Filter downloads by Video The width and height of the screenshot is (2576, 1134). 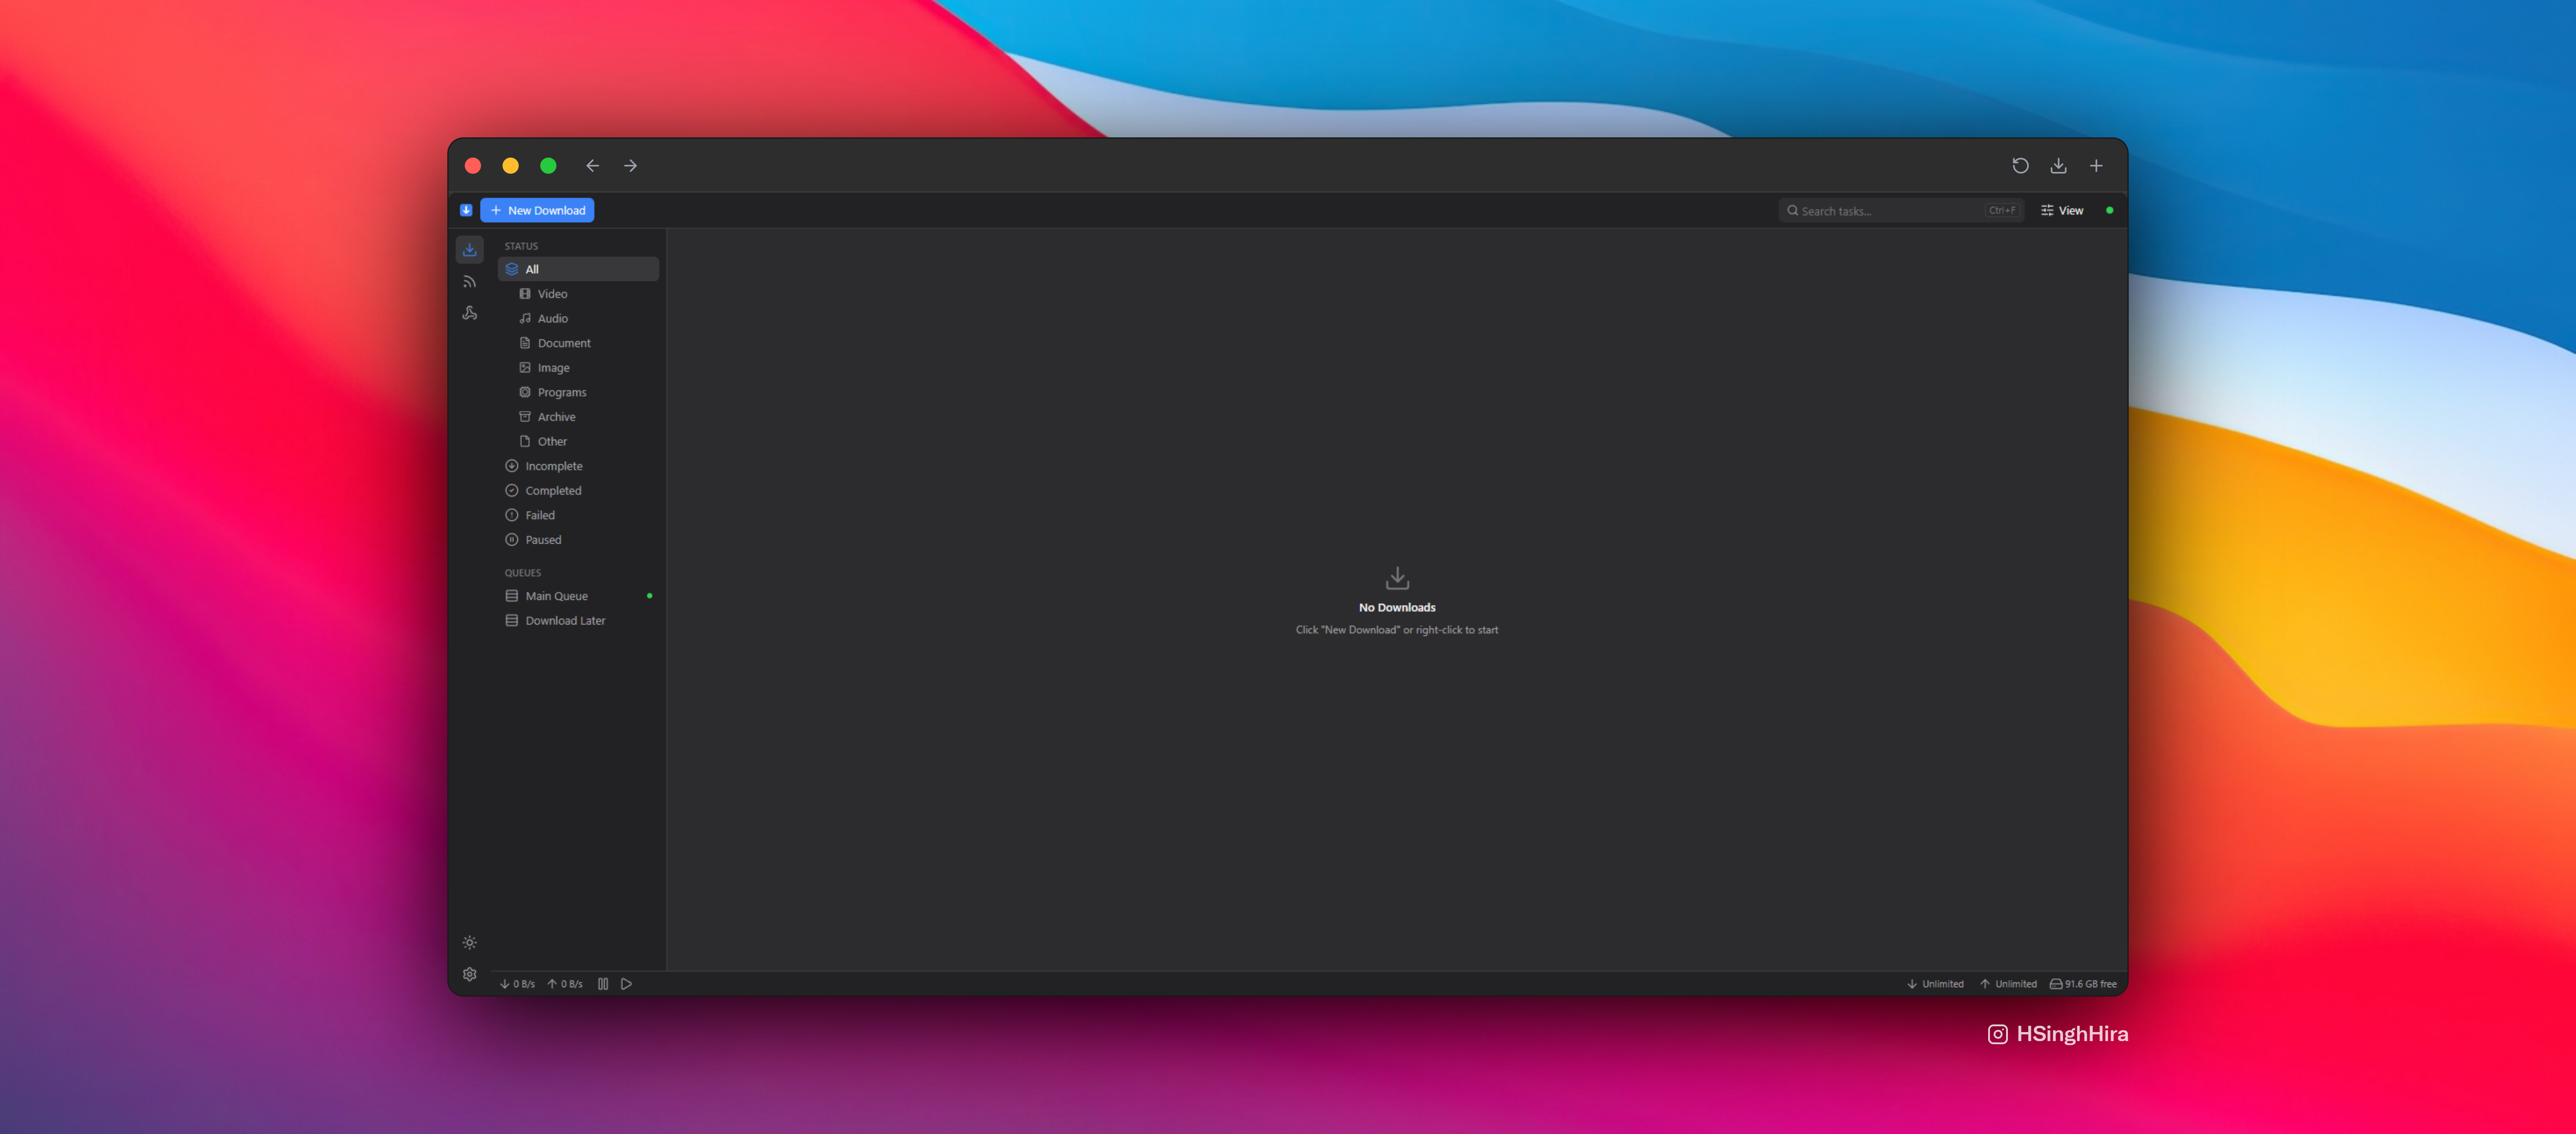[578, 294]
